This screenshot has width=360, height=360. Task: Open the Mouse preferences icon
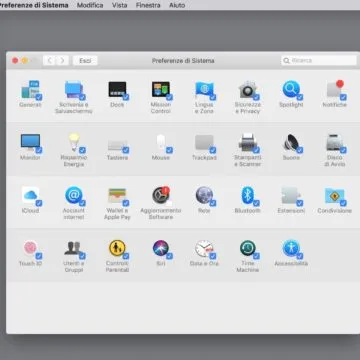[x=161, y=142]
